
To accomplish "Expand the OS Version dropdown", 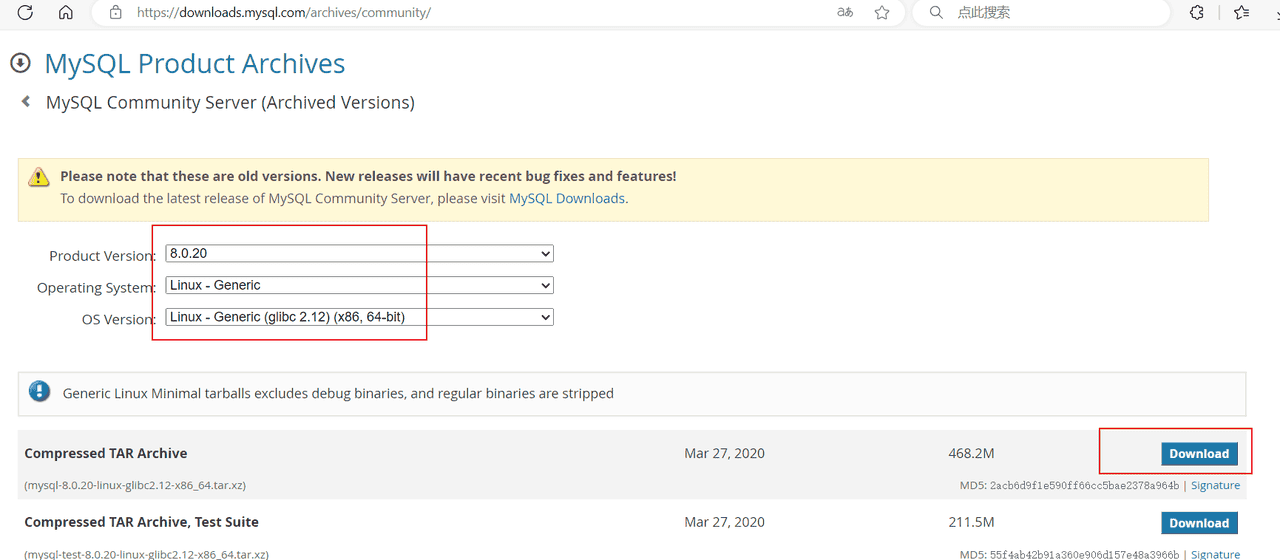I will point(359,317).
